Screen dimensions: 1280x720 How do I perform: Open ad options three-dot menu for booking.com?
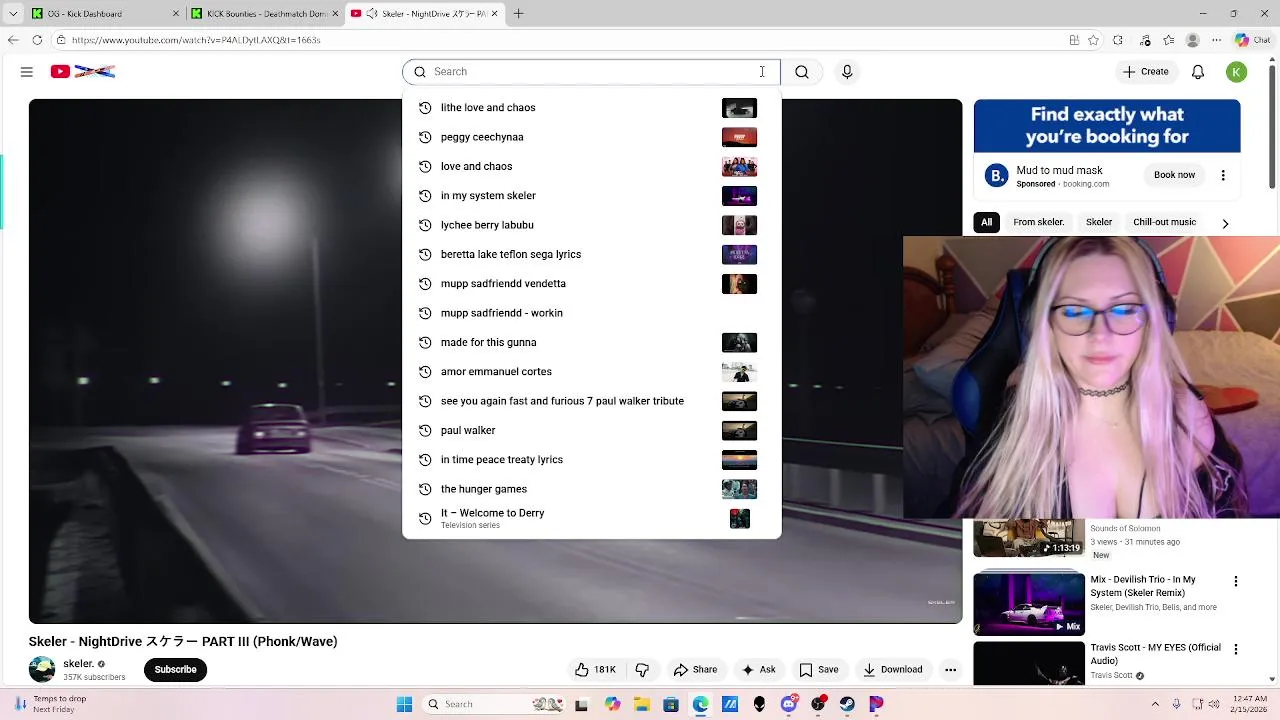(1223, 175)
